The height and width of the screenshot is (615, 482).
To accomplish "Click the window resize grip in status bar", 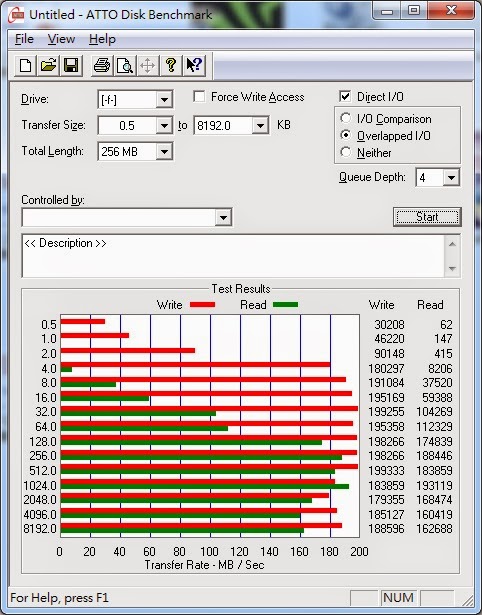I will 467,599.
